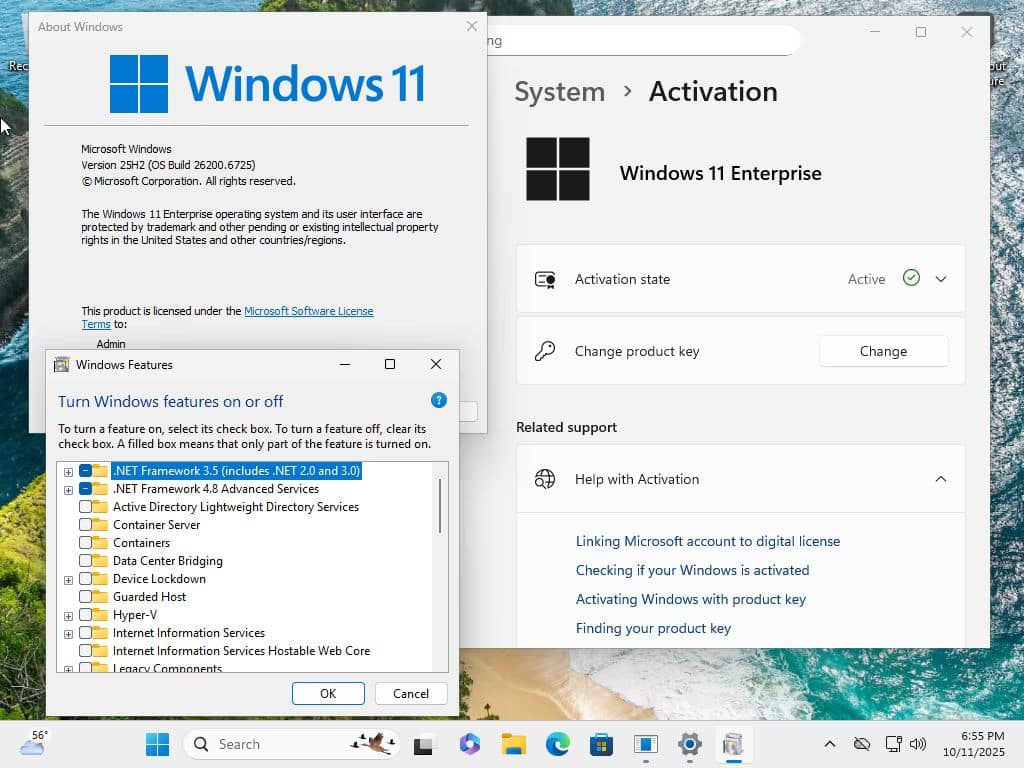This screenshot has width=1024, height=768.
Task: Open the Microsoft Software License Terms link
Action: point(308,311)
